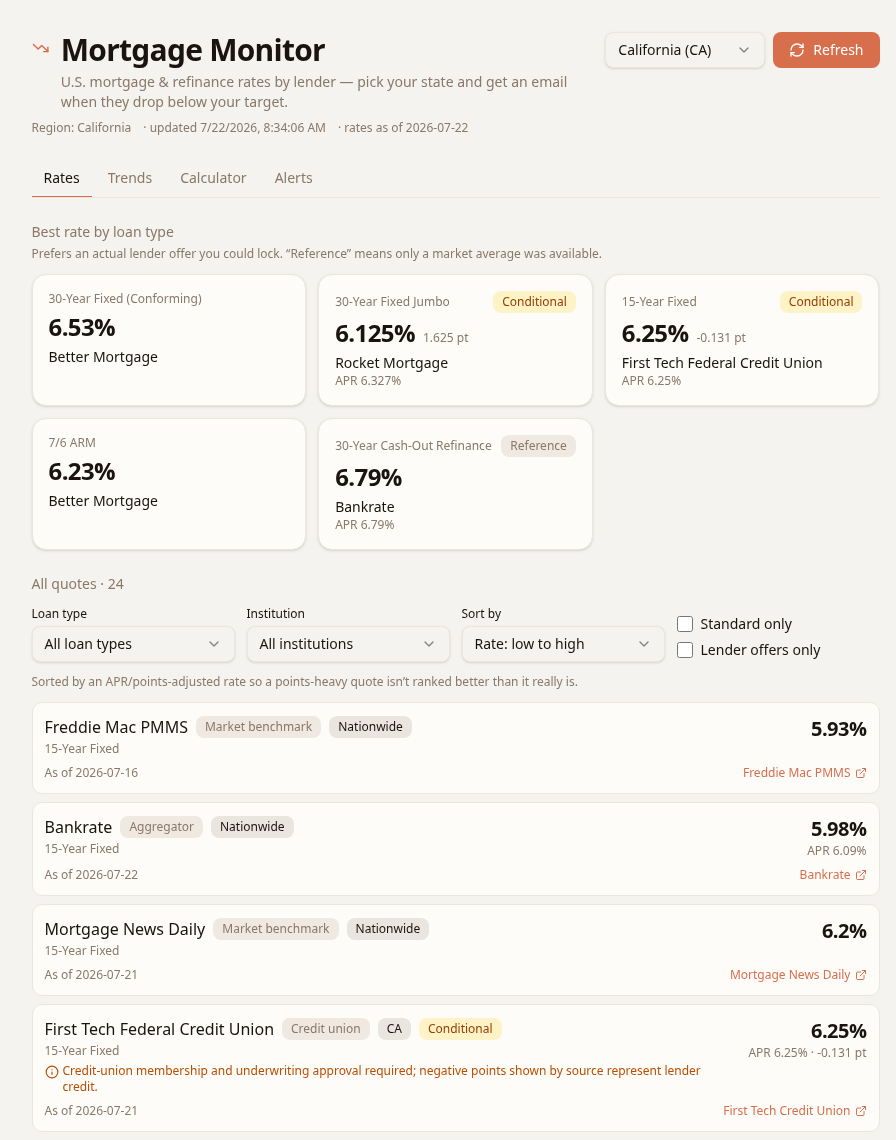Click the 1.625 pt value on Jumbo card
Viewport: 896px width, 1140px height.
[x=446, y=338]
